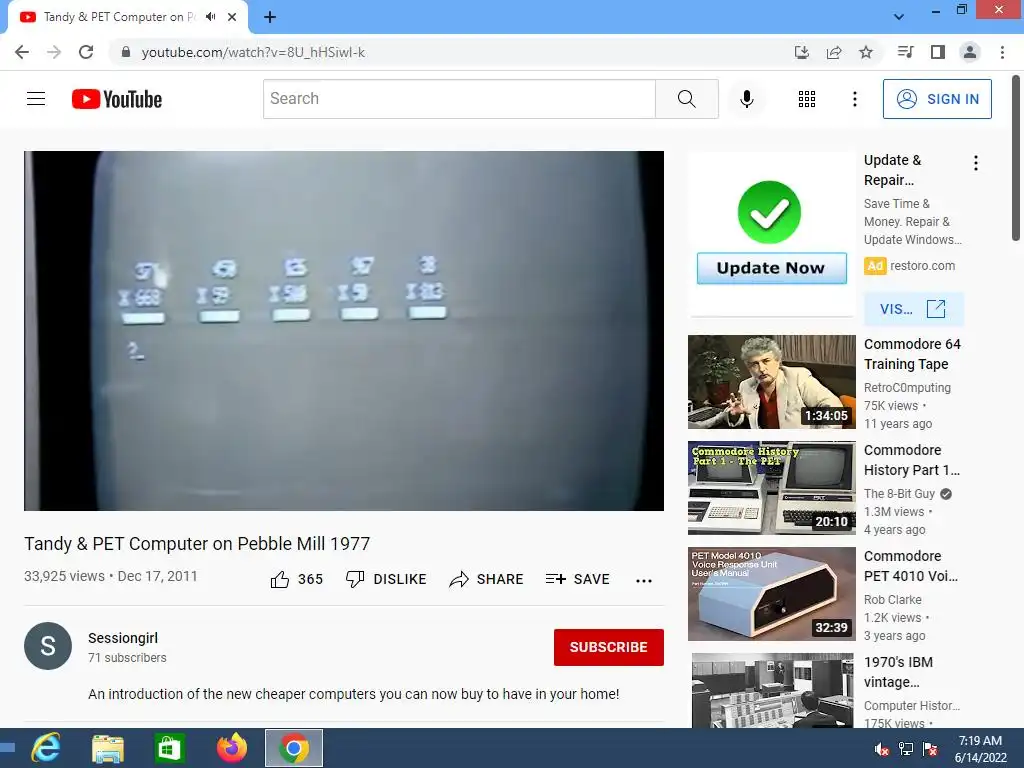Open restoro.com ad link
The height and width of the screenshot is (768, 1024).
[x=922, y=266]
